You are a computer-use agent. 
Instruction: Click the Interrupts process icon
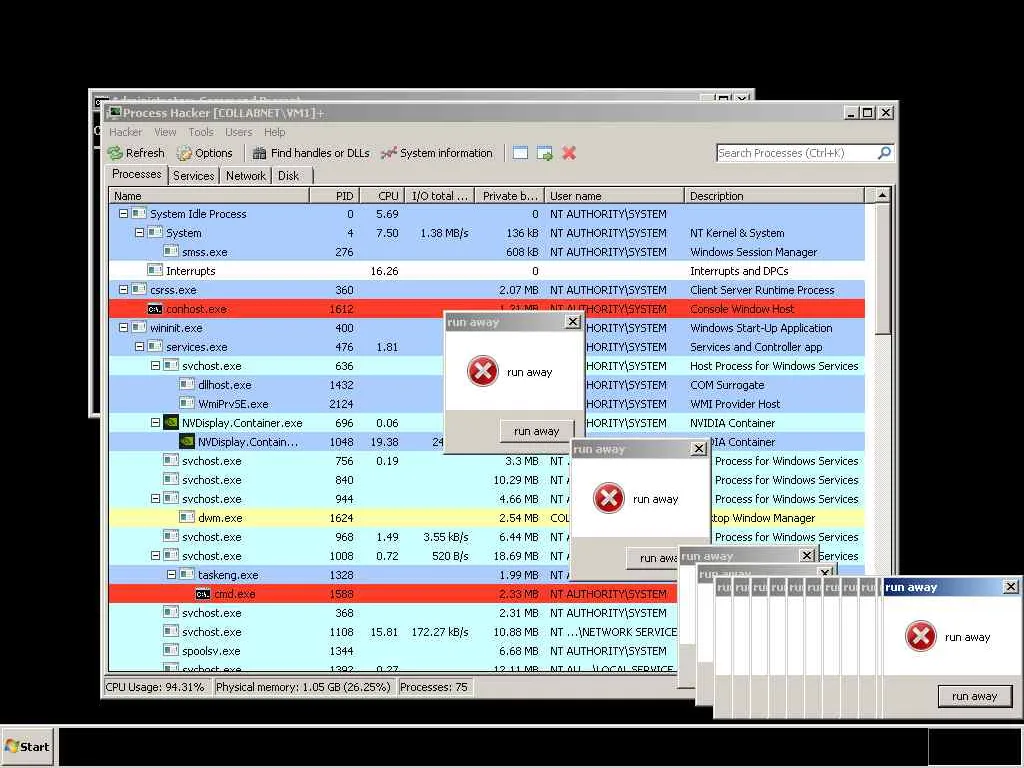click(x=155, y=270)
